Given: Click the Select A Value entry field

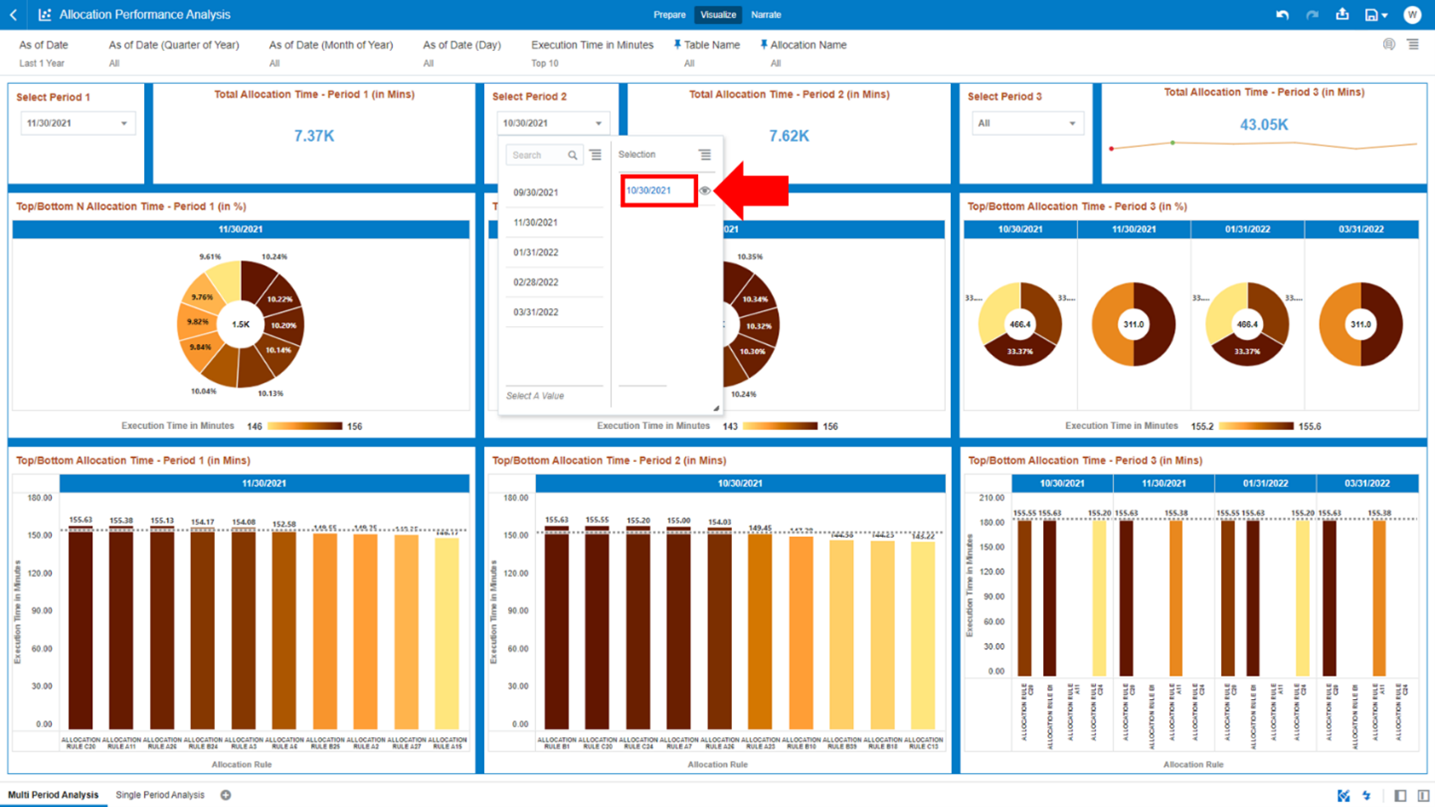Looking at the screenshot, I should pyautogui.click(x=554, y=396).
